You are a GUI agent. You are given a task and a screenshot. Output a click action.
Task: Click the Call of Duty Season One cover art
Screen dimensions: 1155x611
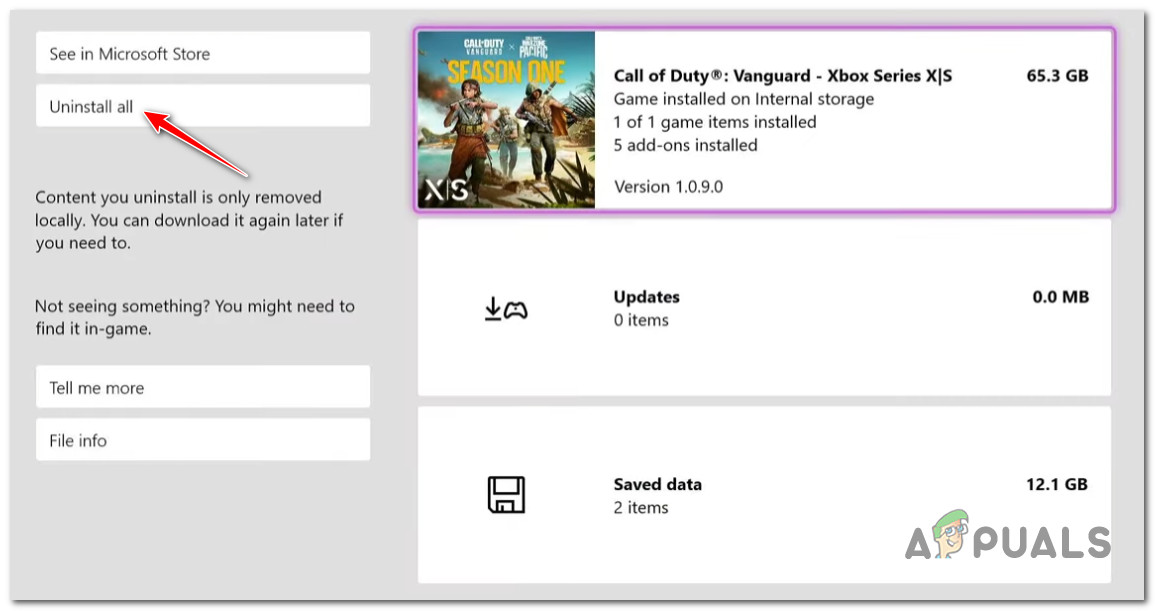coord(506,120)
